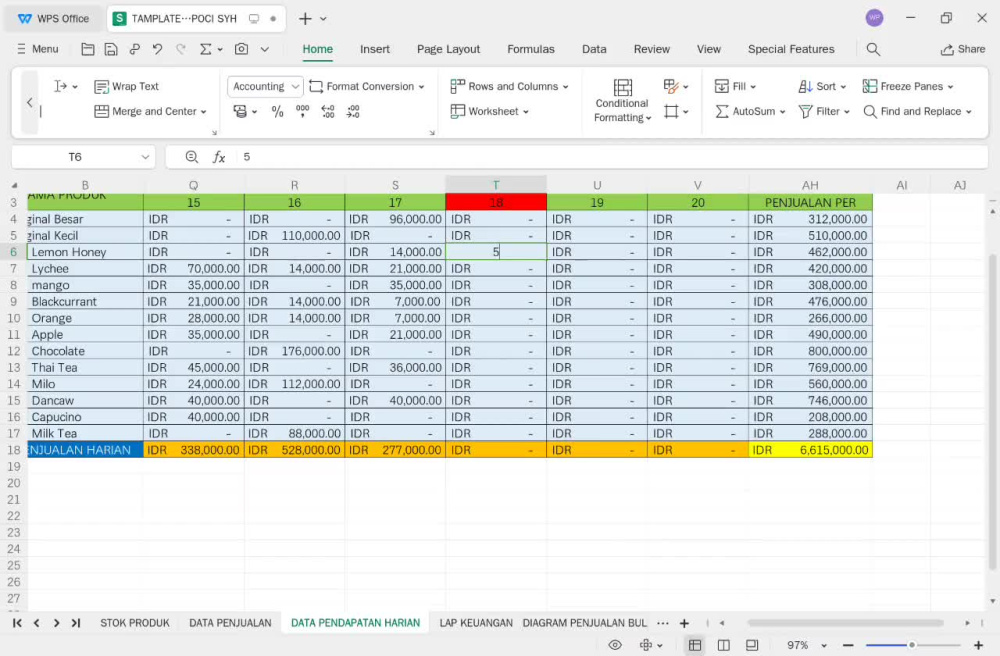Image resolution: width=1000 pixels, height=656 pixels.
Task: Click the Select All corner triangle
Action: (14, 186)
